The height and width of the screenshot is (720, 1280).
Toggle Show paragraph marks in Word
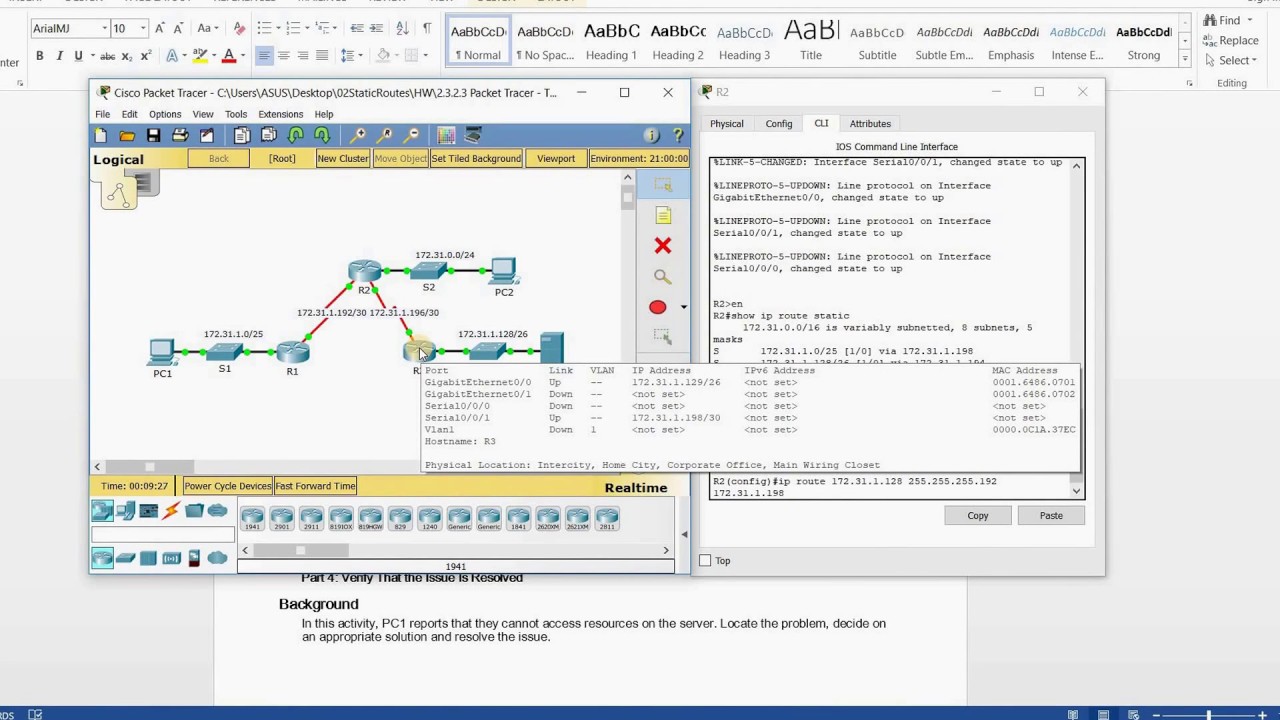tap(427, 28)
